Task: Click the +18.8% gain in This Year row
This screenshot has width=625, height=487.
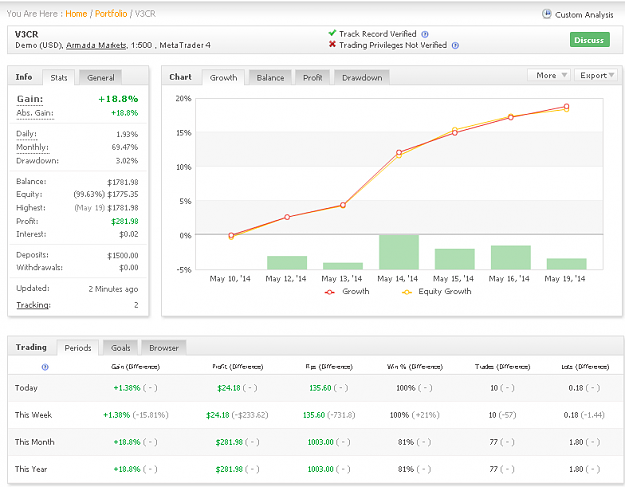Action: click(127, 469)
